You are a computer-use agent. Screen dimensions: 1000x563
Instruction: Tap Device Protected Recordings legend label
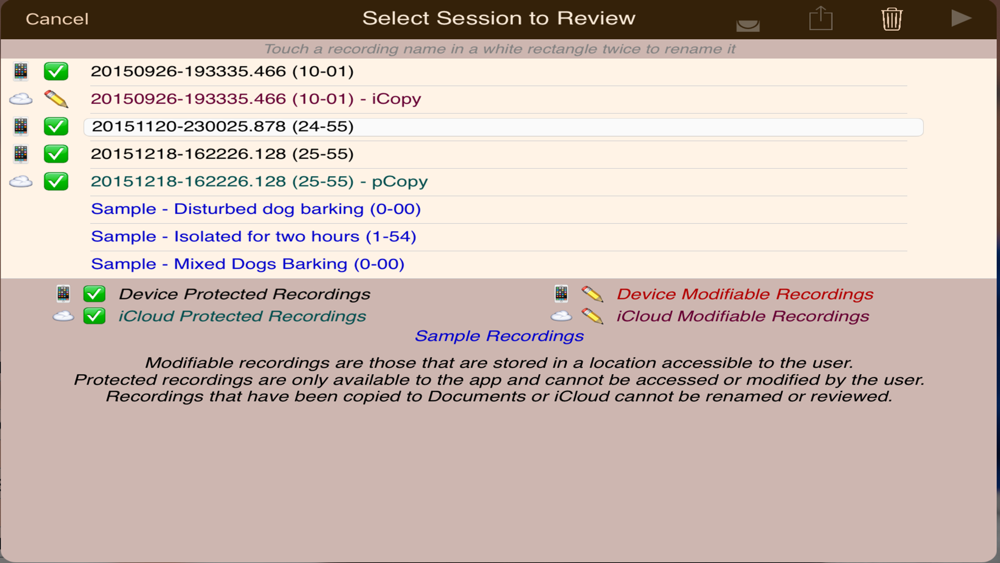coord(244,294)
